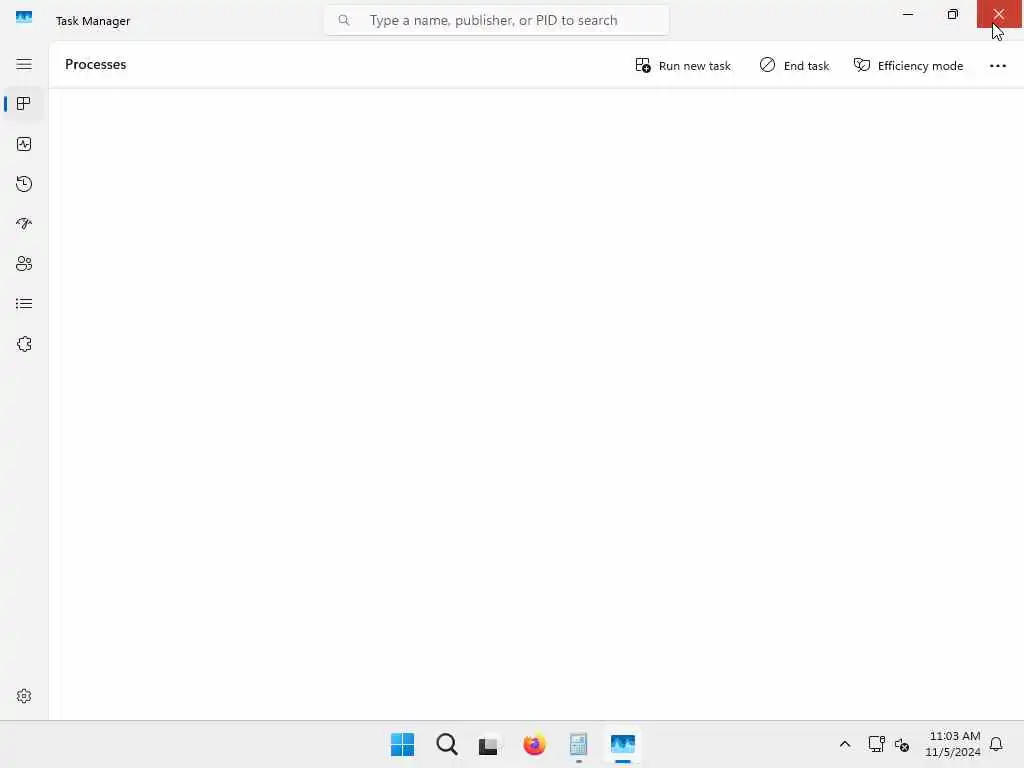Focus the search box for name or PID
Viewport: 1024px width, 768px height.
[496, 20]
